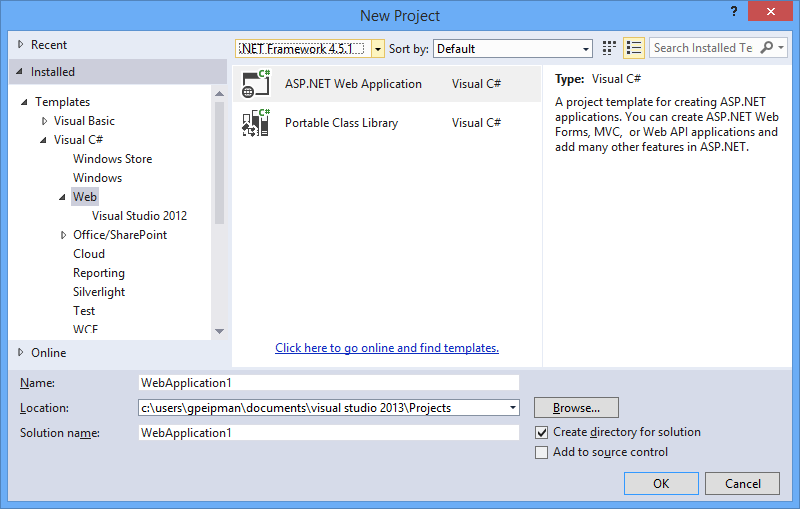Click tree scrollbar down arrow
The height and width of the screenshot is (509, 800).
[x=219, y=332]
